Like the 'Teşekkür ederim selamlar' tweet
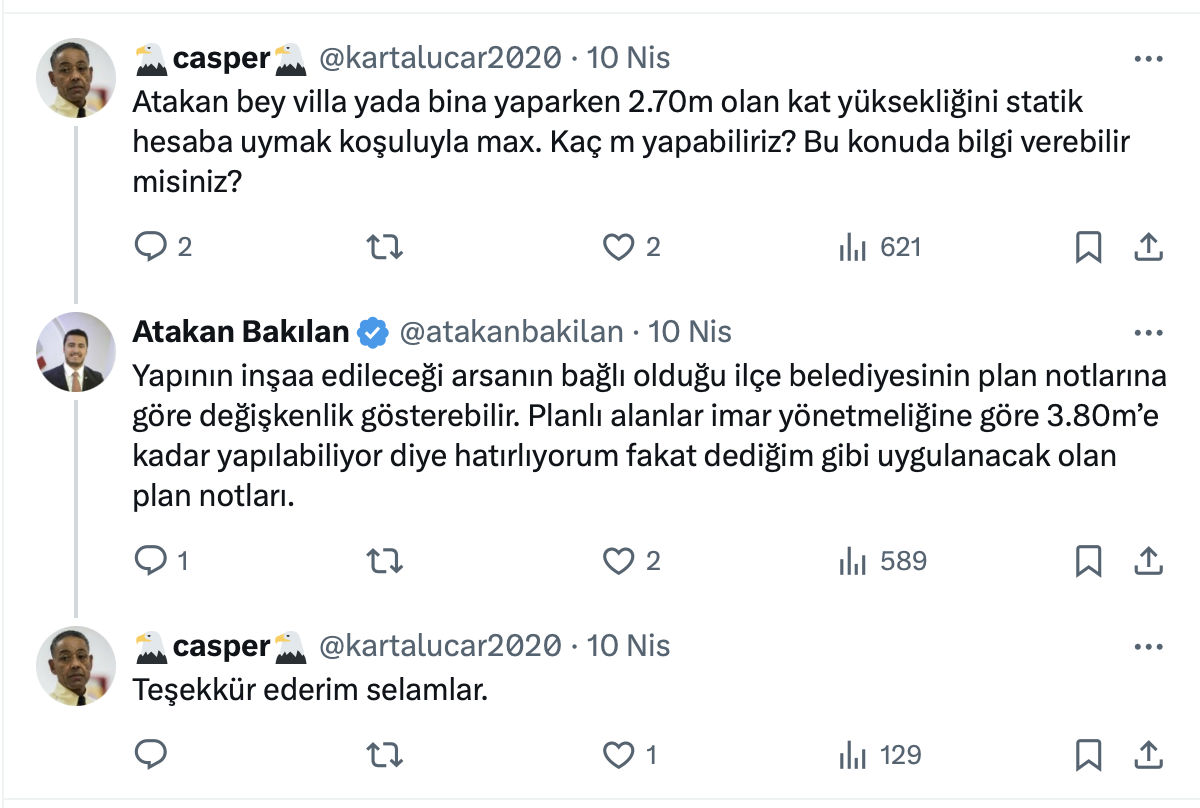The height and width of the screenshot is (808, 1200). pyautogui.click(x=621, y=755)
